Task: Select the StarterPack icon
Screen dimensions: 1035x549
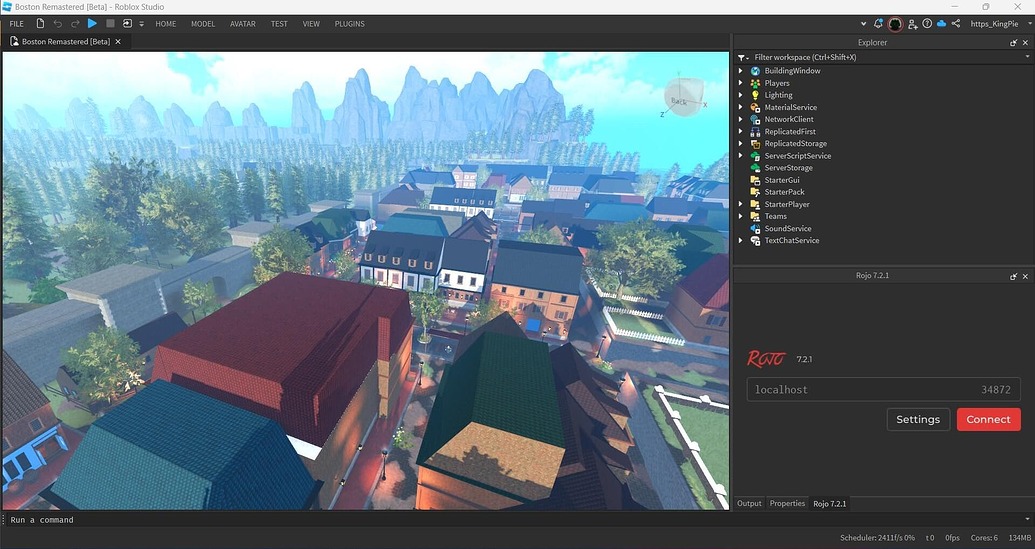Action: (755, 192)
